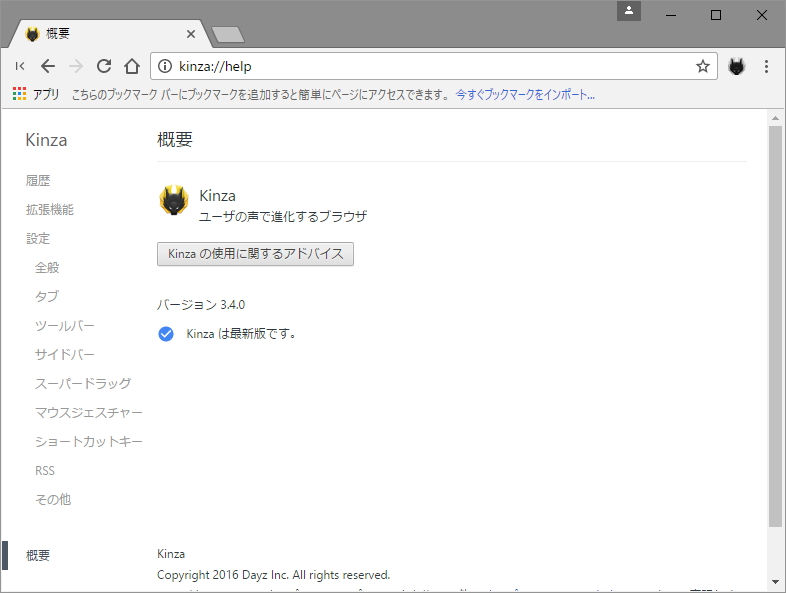Screen dimensions: 786x593
Task: Click the ユーザの声で進化するブラウザ tagline
Action: point(283,217)
